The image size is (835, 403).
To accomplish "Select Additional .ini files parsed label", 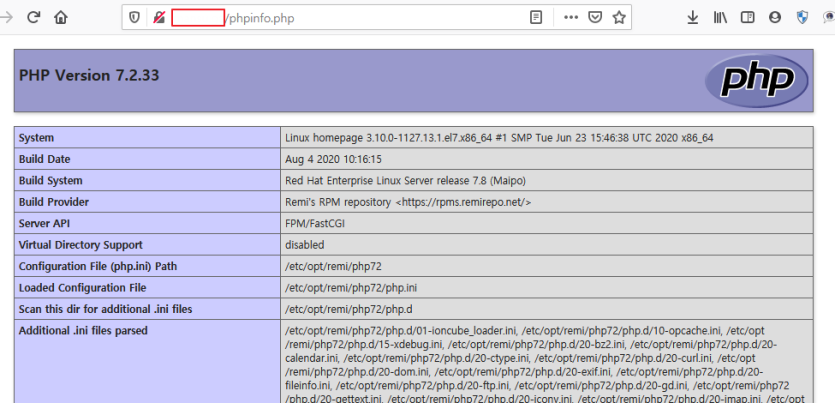I will [83, 331].
